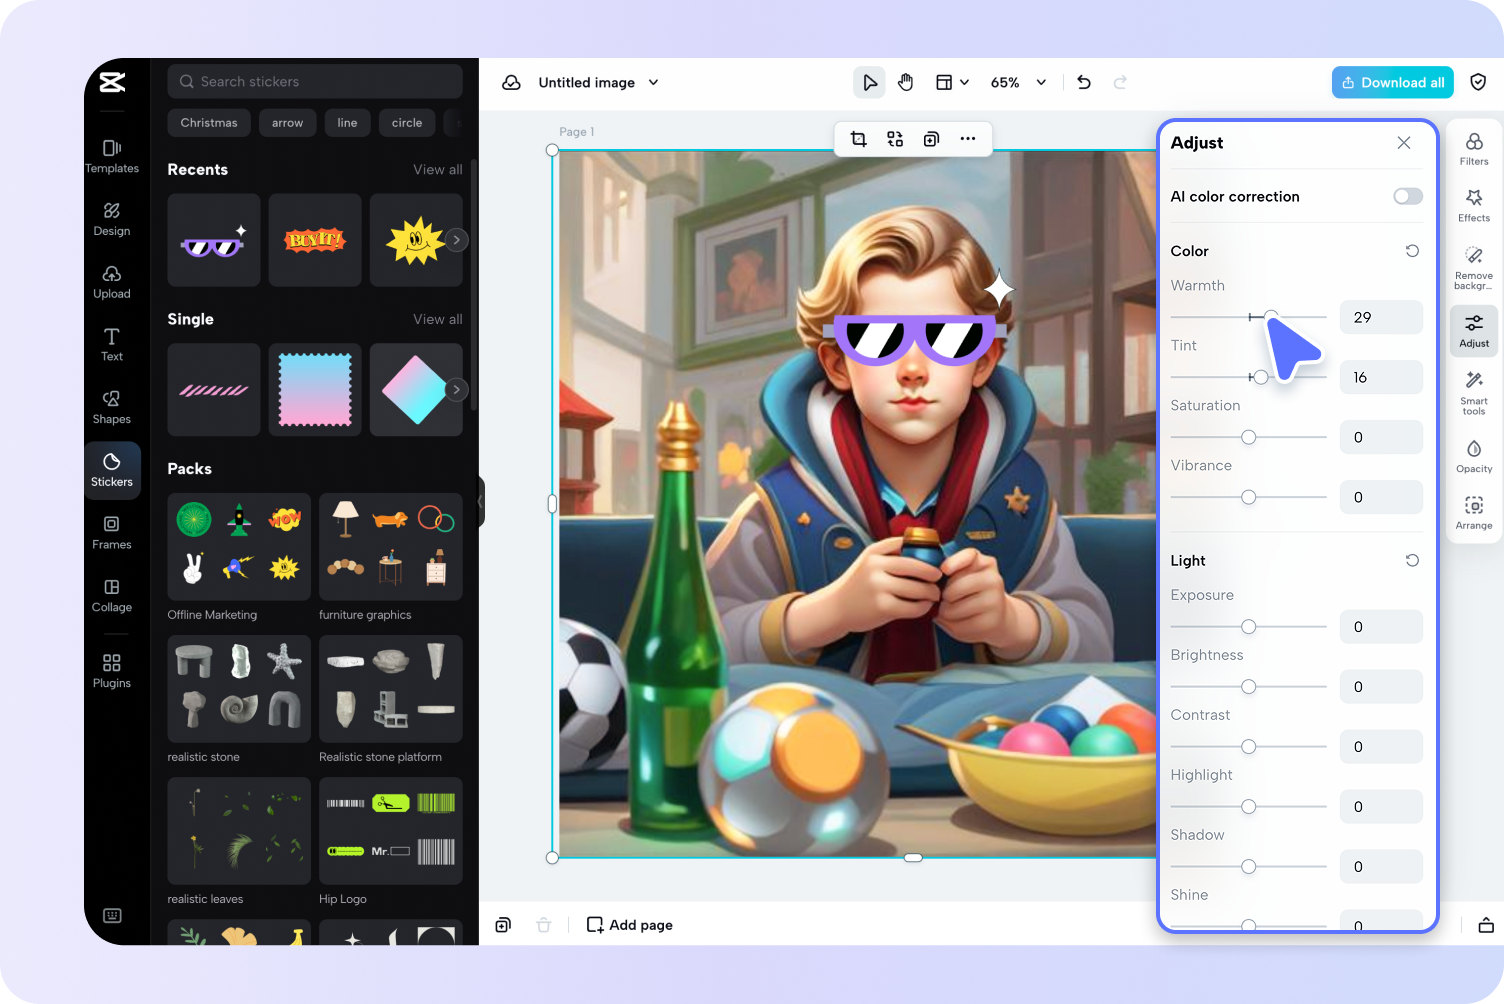Click the Saturation slider handle
Viewport: 1504px width, 1004px height.
[x=1249, y=437]
